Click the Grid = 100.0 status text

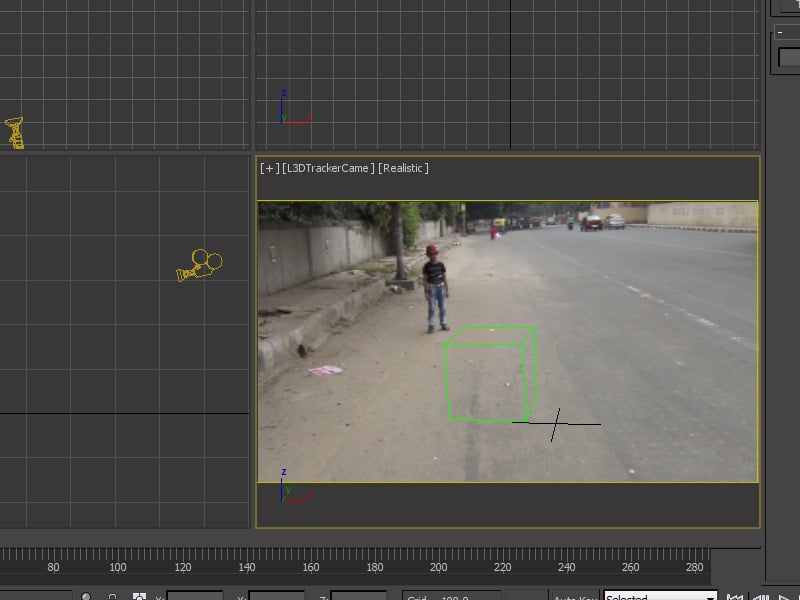click(x=439, y=596)
